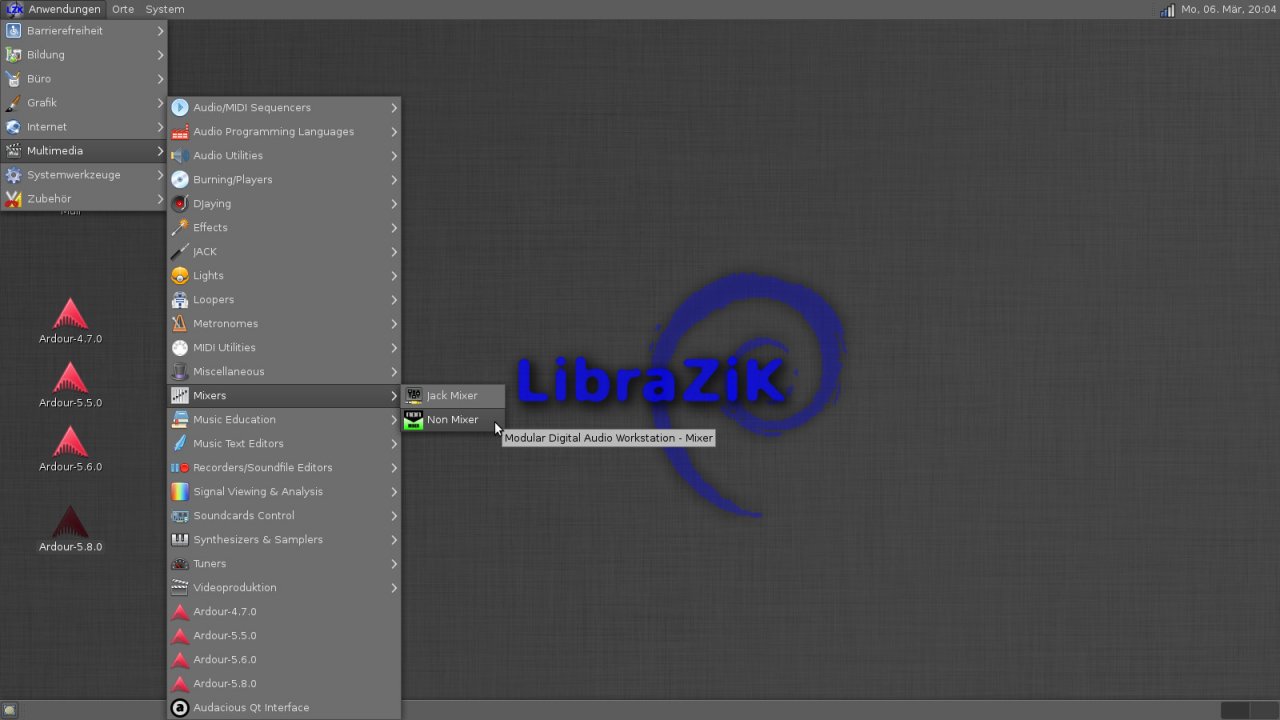Click the JACK cable icon
This screenshot has height=720, width=1280.
pyautogui.click(x=180, y=252)
